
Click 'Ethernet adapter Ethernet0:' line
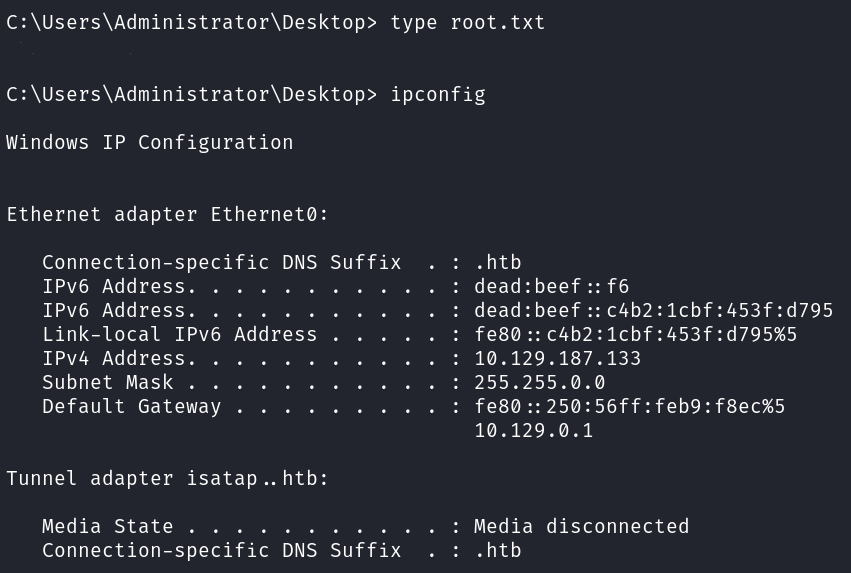coord(168,214)
